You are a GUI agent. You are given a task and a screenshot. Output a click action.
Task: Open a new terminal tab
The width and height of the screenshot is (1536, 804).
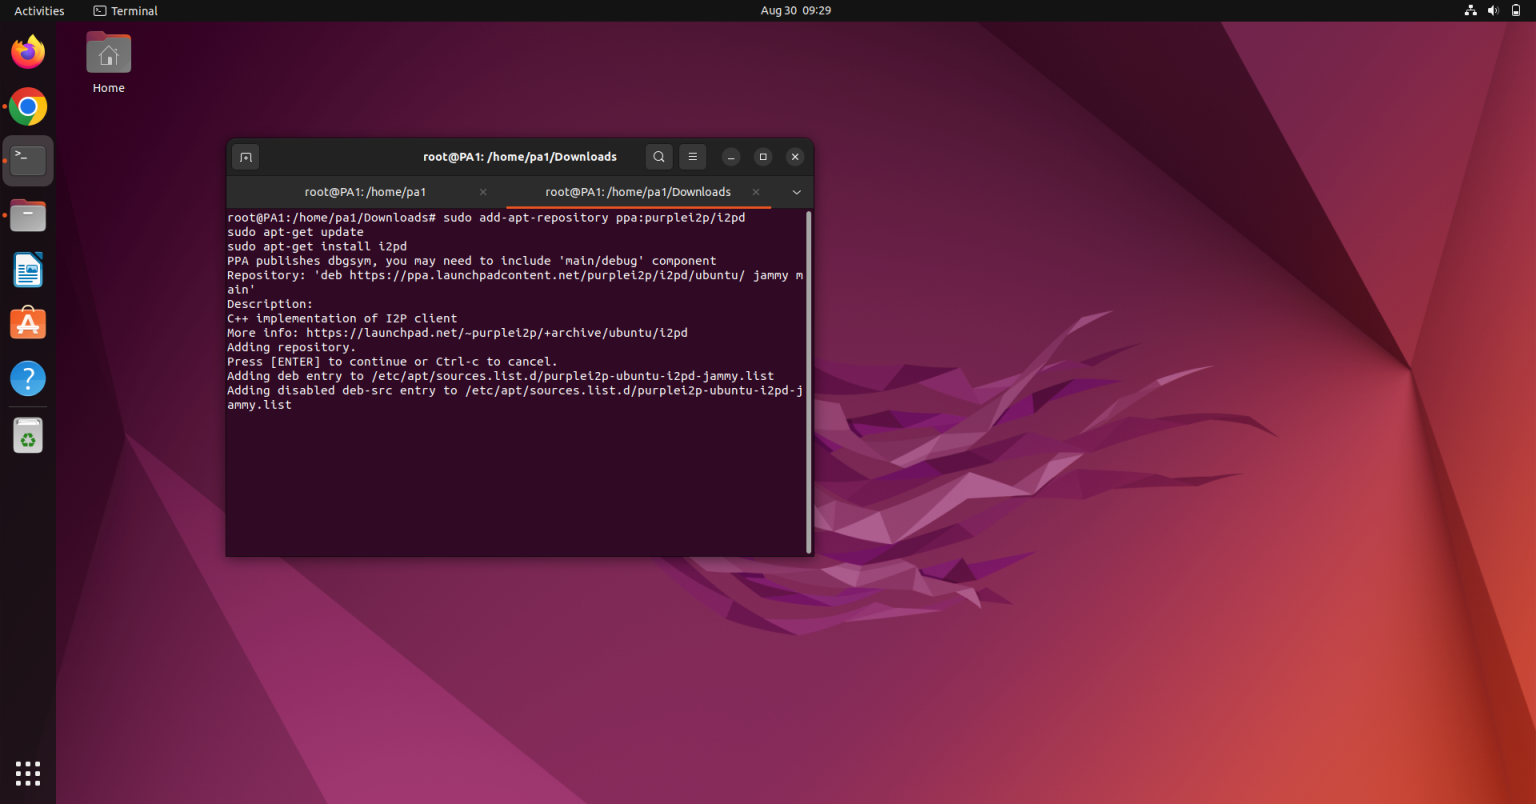pyautogui.click(x=245, y=157)
